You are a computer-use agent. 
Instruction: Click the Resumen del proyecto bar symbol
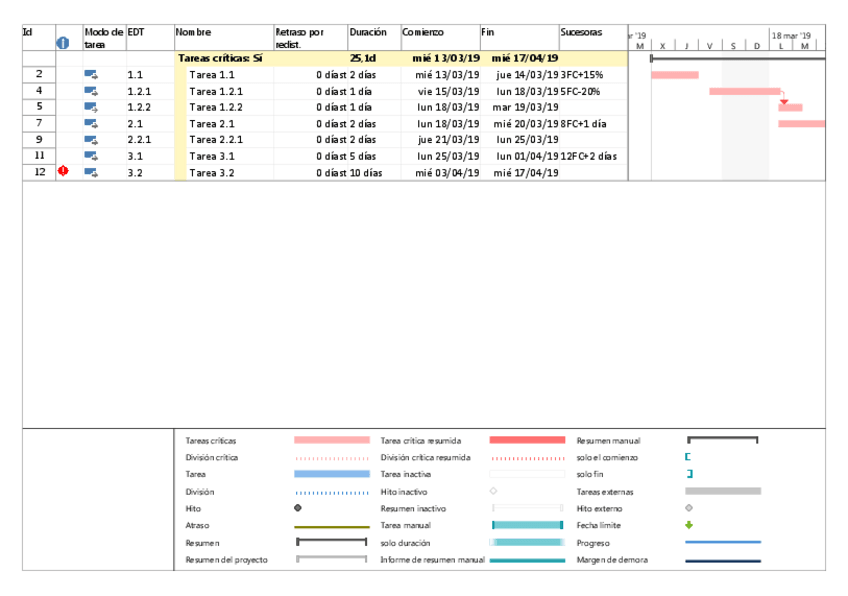point(332,559)
